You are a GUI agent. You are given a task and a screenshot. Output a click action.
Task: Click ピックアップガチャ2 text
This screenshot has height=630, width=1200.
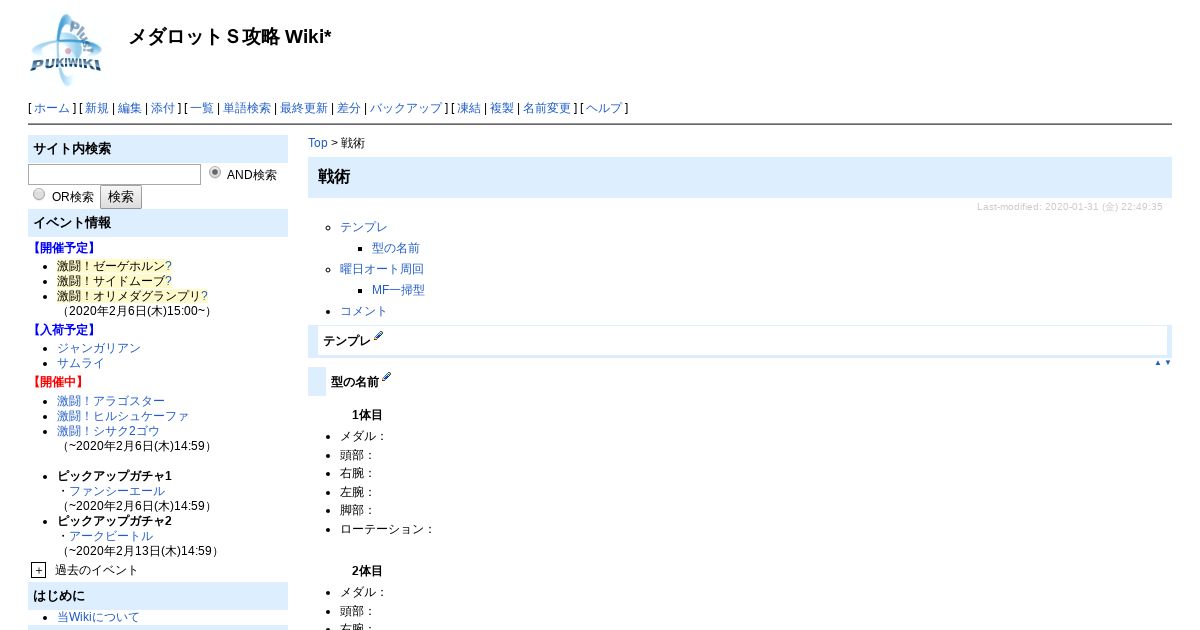114,521
